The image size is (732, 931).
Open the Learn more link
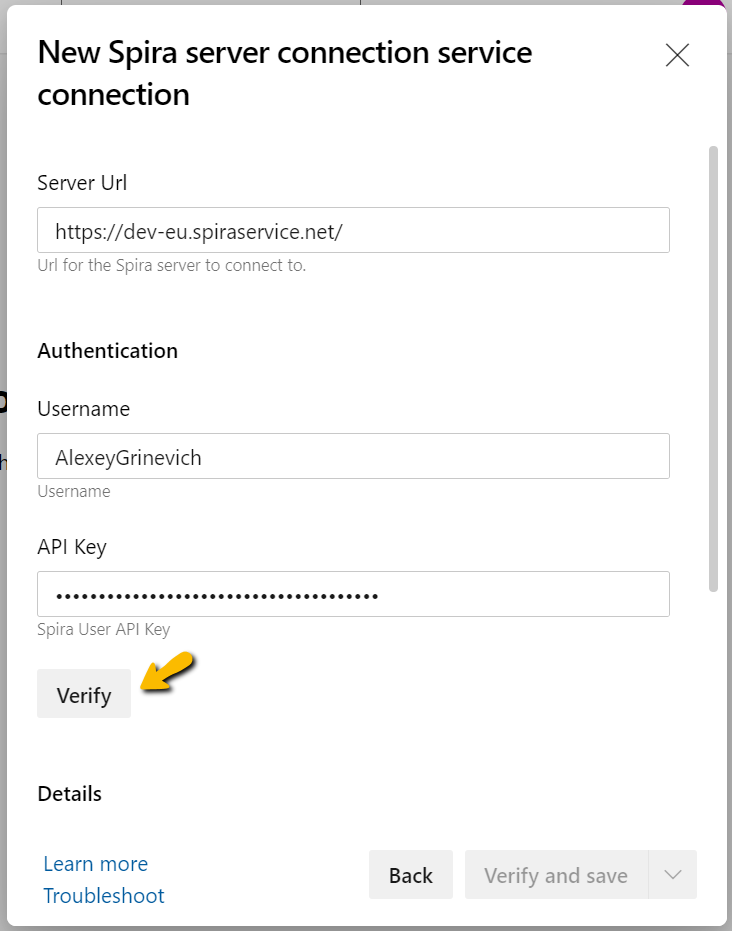point(96,864)
